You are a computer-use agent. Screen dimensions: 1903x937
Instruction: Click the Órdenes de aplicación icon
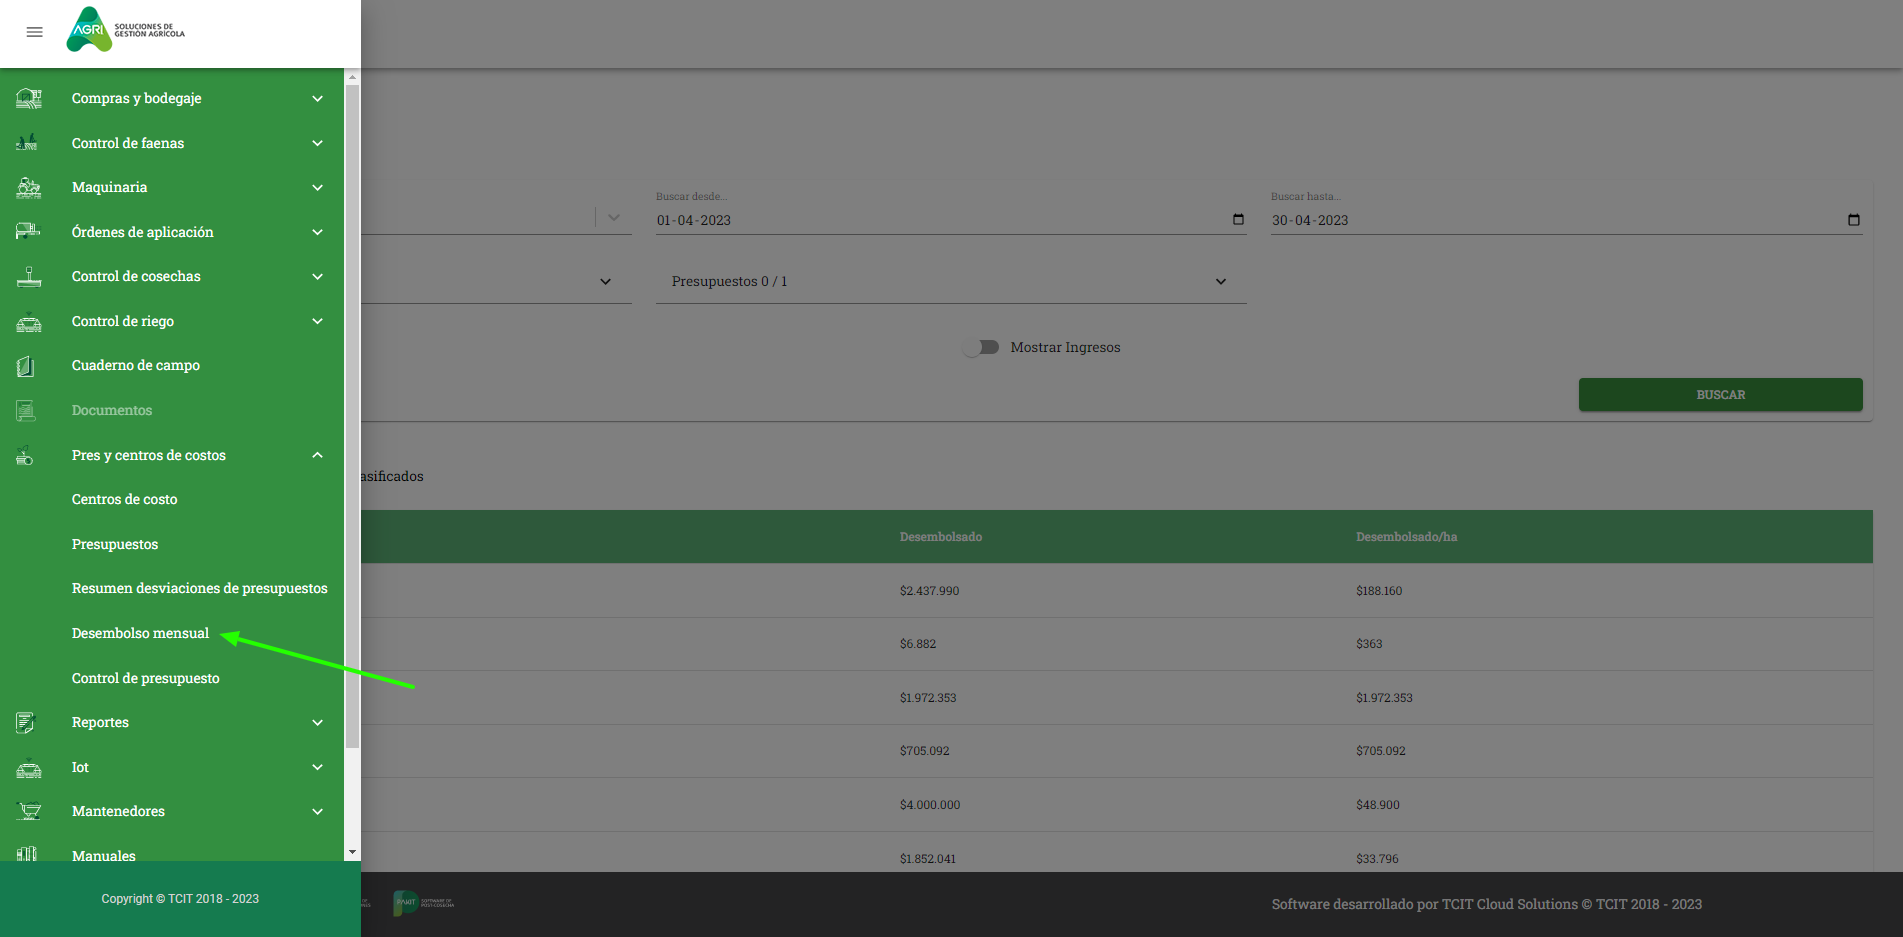(28, 232)
